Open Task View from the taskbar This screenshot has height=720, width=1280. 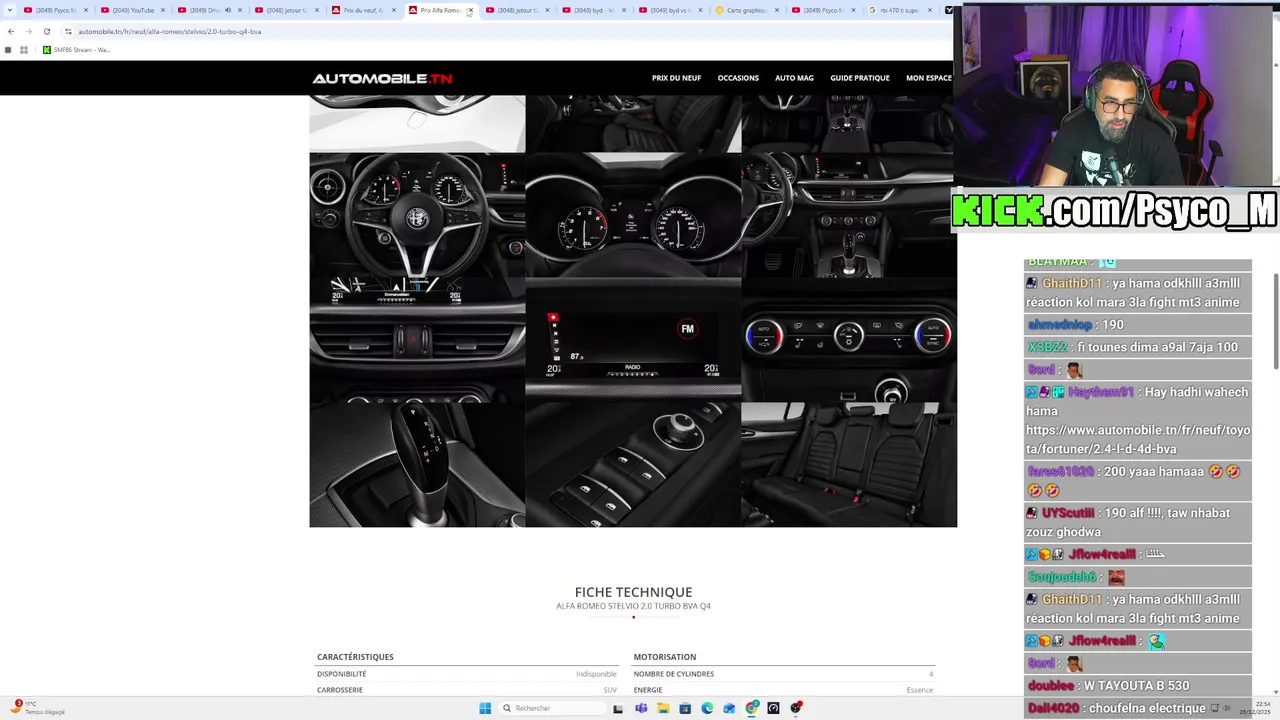pos(618,708)
